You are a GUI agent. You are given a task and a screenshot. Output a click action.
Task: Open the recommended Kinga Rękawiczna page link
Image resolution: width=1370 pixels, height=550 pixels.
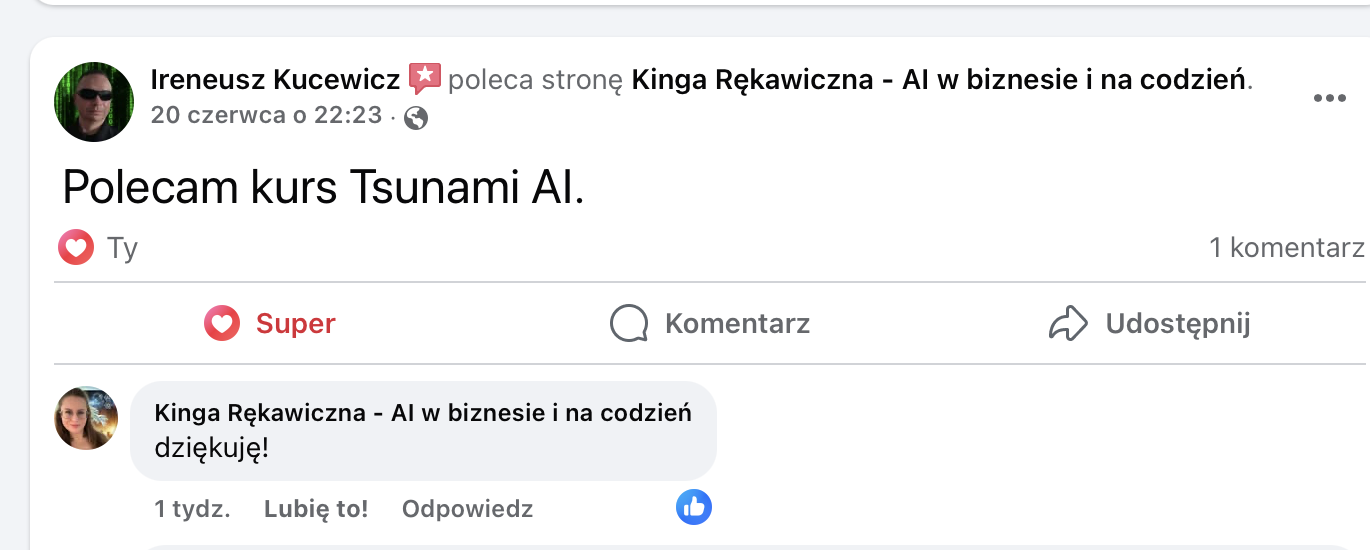pos(940,79)
